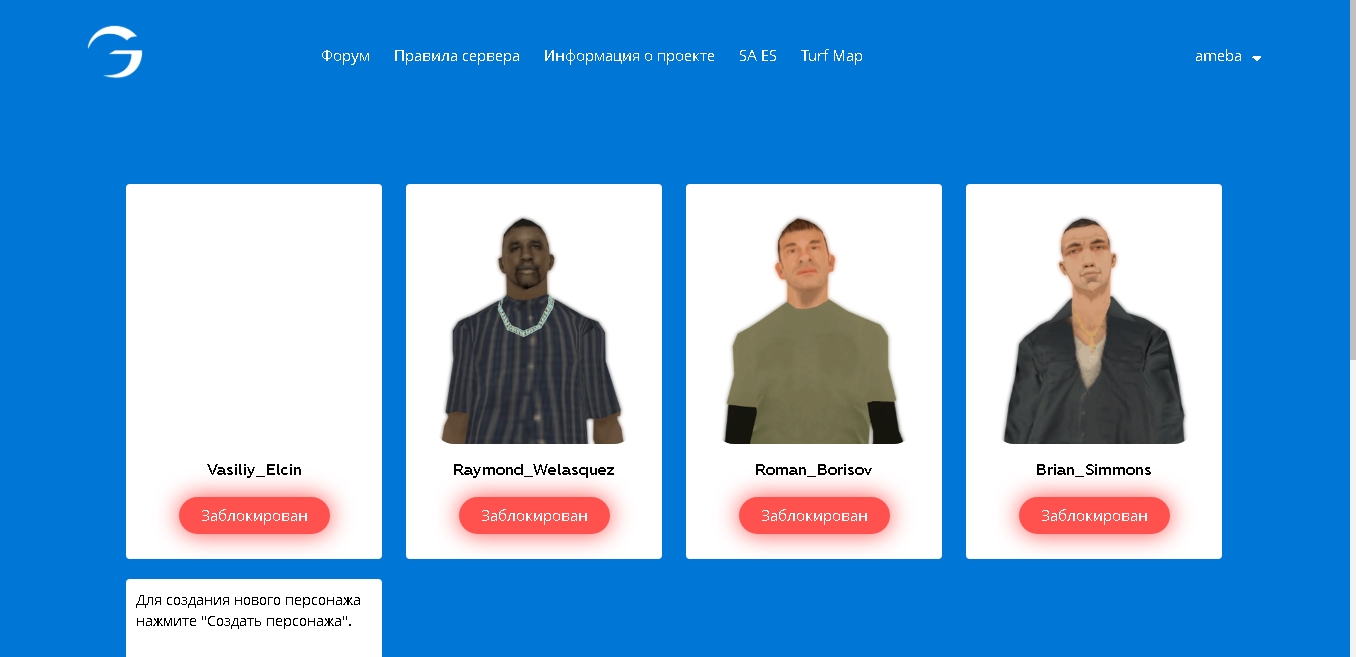Select Roman_Borisov character portrait
Viewport: 1356px width, 657px height.
coord(814,330)
